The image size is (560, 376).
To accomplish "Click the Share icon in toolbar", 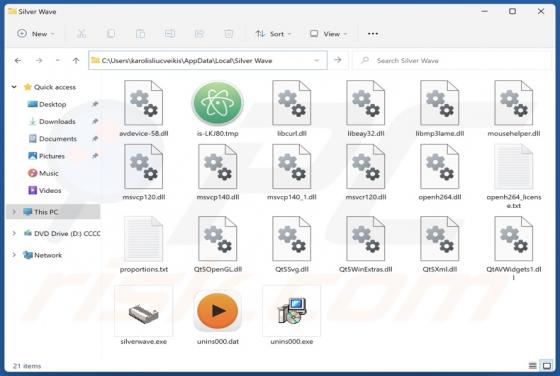I will pos(199,34).
